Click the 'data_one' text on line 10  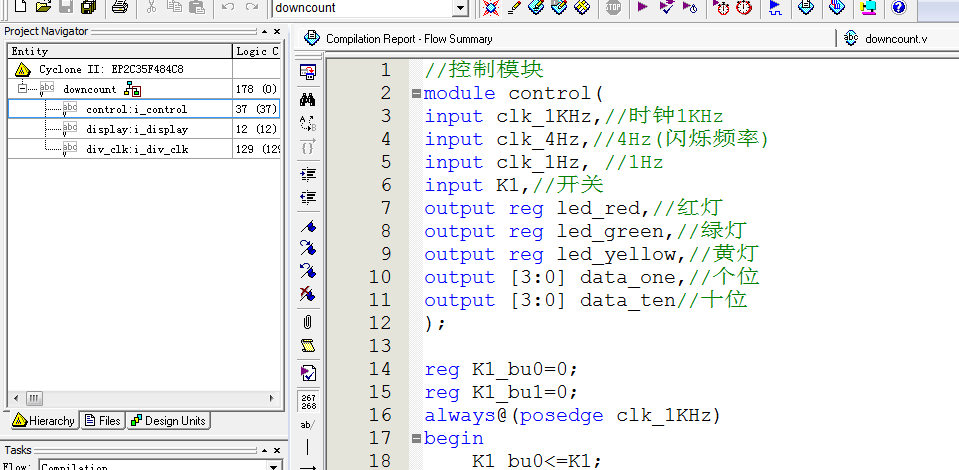(x=628, y=277)
